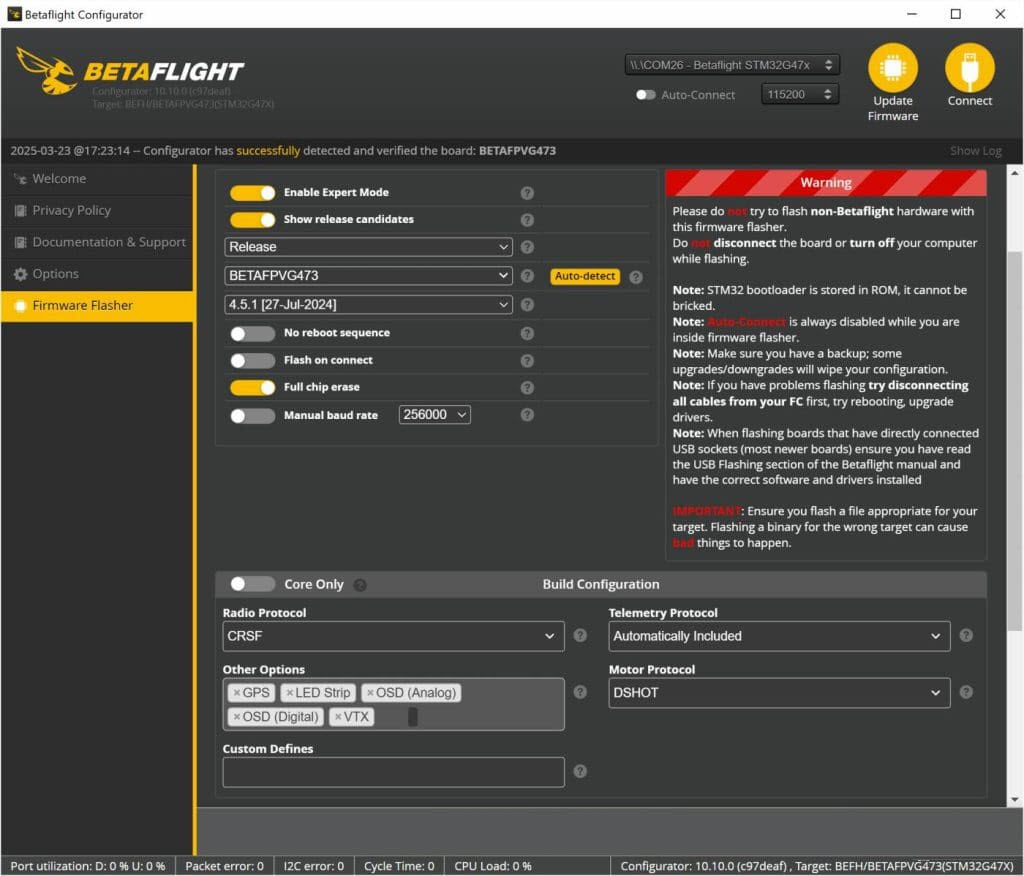The height and width of the screenshot is (876, 1024).
Task: Click the 'CPU Load: 0 %' status text
Action: (x=492, y=866)
